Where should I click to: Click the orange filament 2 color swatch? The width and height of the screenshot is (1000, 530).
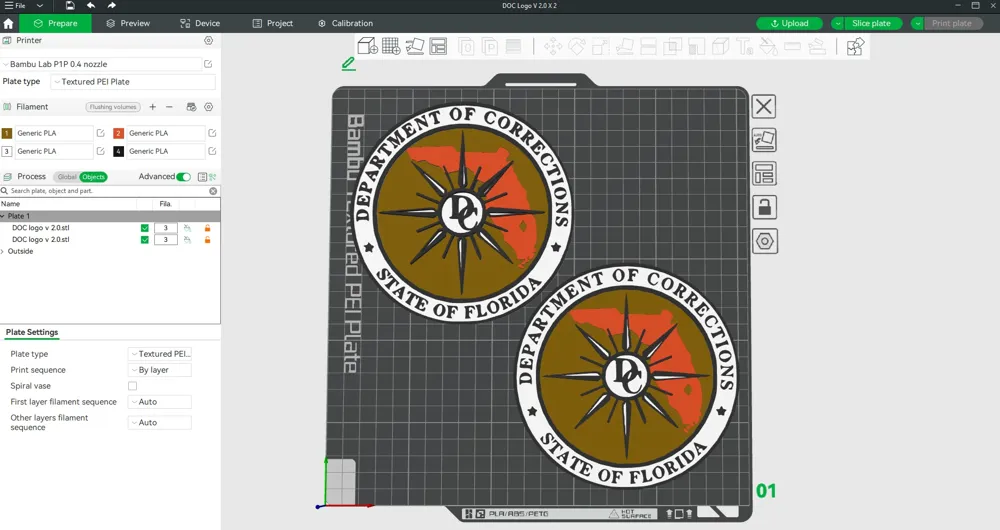pyautogui.click(x=118, y=133)
